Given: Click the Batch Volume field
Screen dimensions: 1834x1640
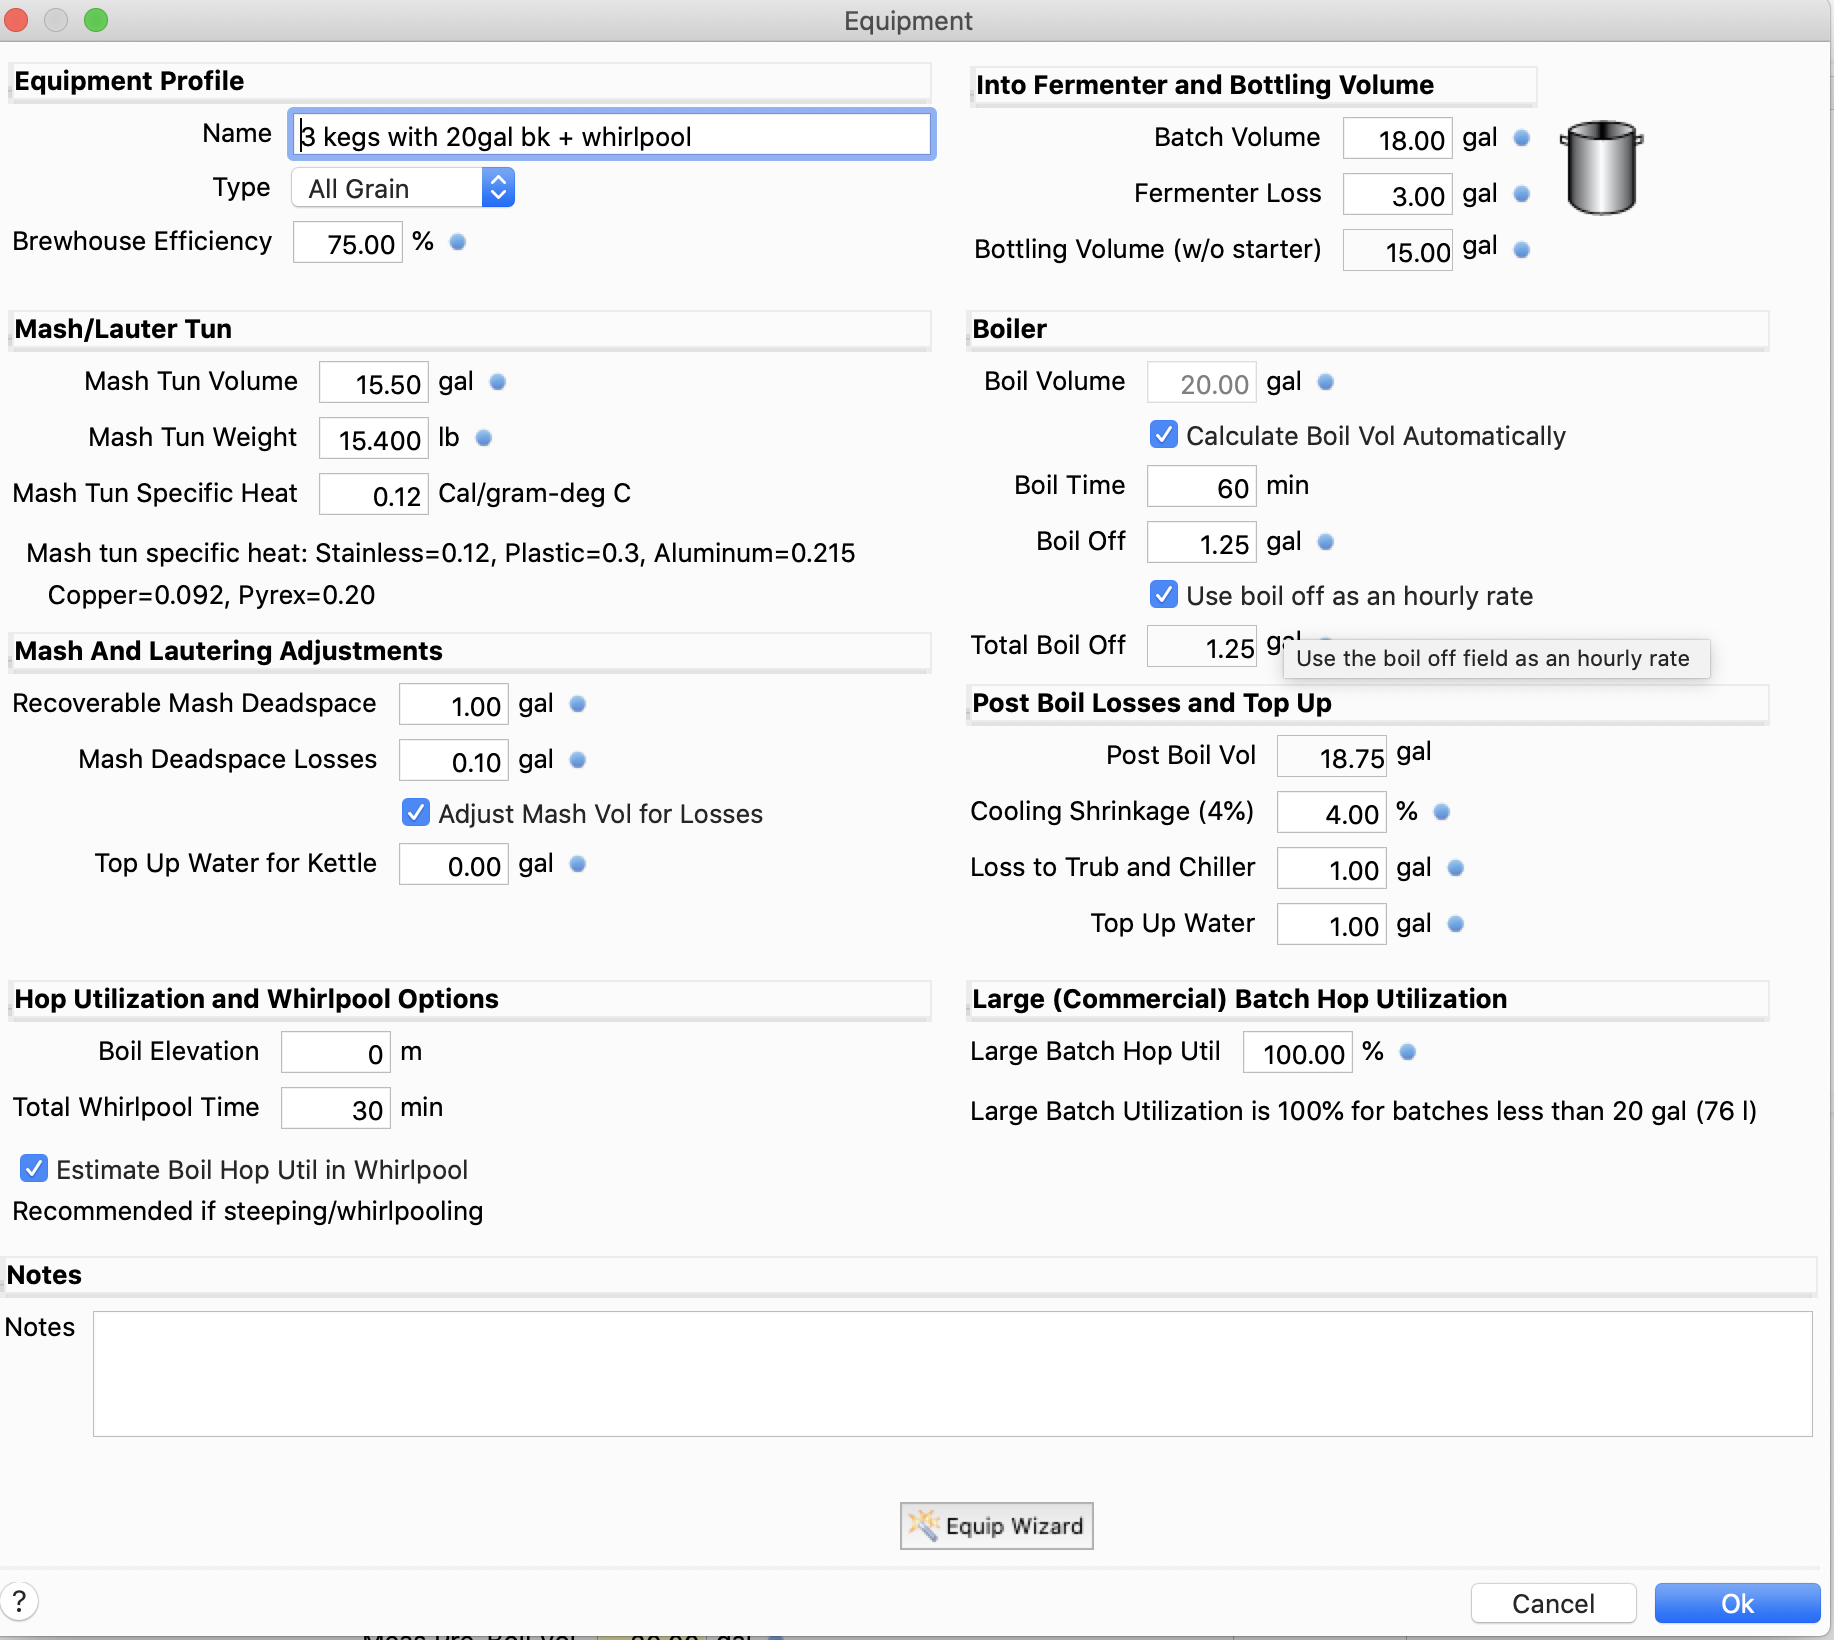Looking at the screenshot, I should pyautogui.click(x=1397, y=139).
